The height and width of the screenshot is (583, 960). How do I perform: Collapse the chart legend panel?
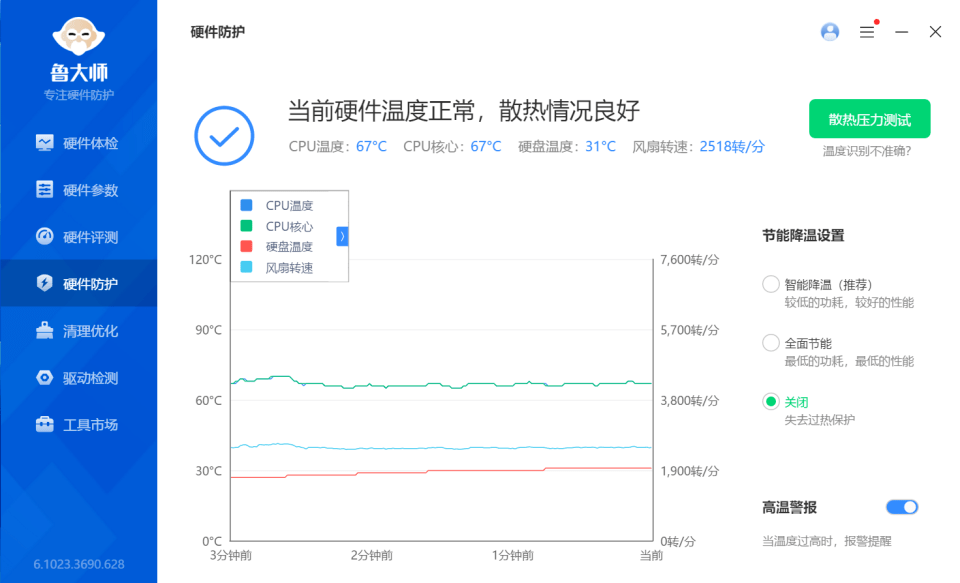pyautogui.click(x=341, y=236)
